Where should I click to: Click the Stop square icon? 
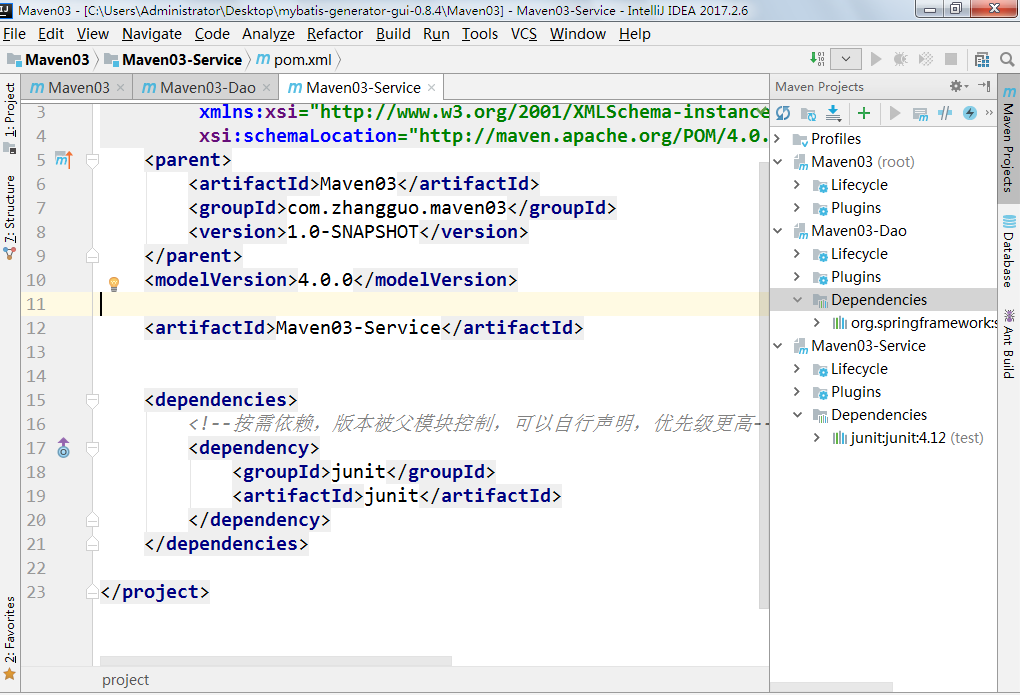coord(950,59)
